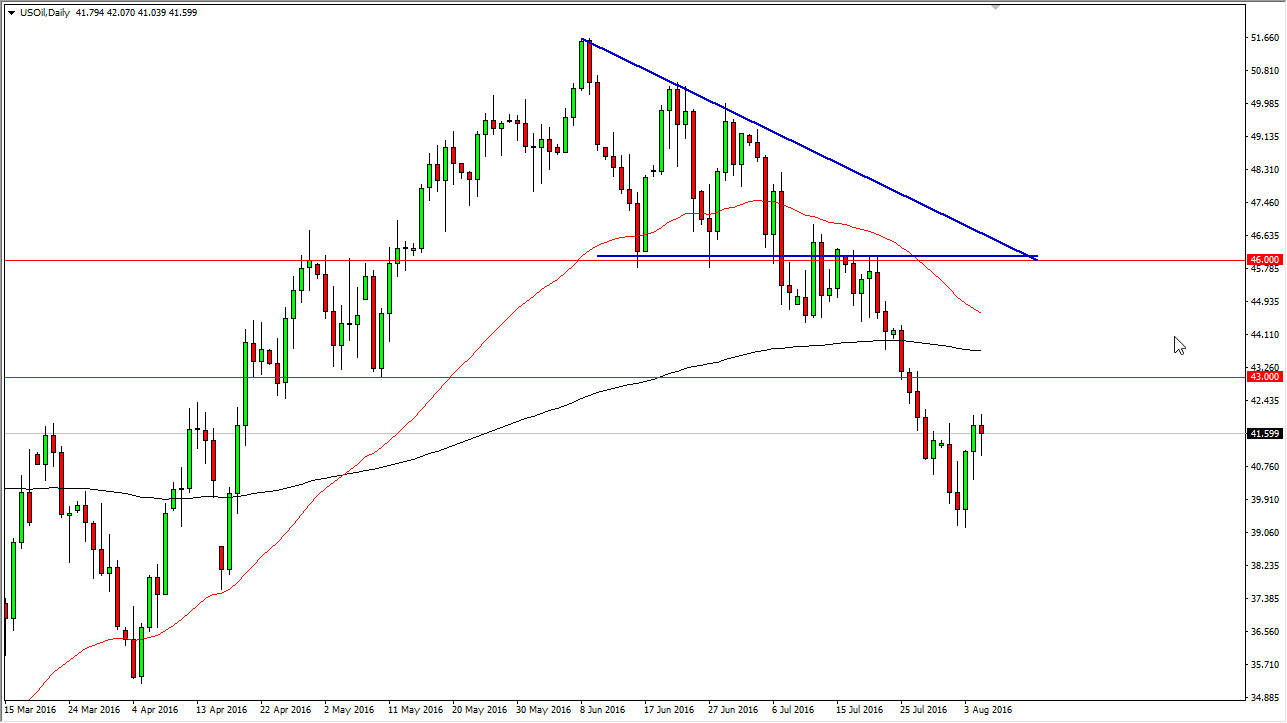Viewport: 1287px width, 723px height.
Task: Click price axis label "51.660"
Action: tap(1265, 37)
